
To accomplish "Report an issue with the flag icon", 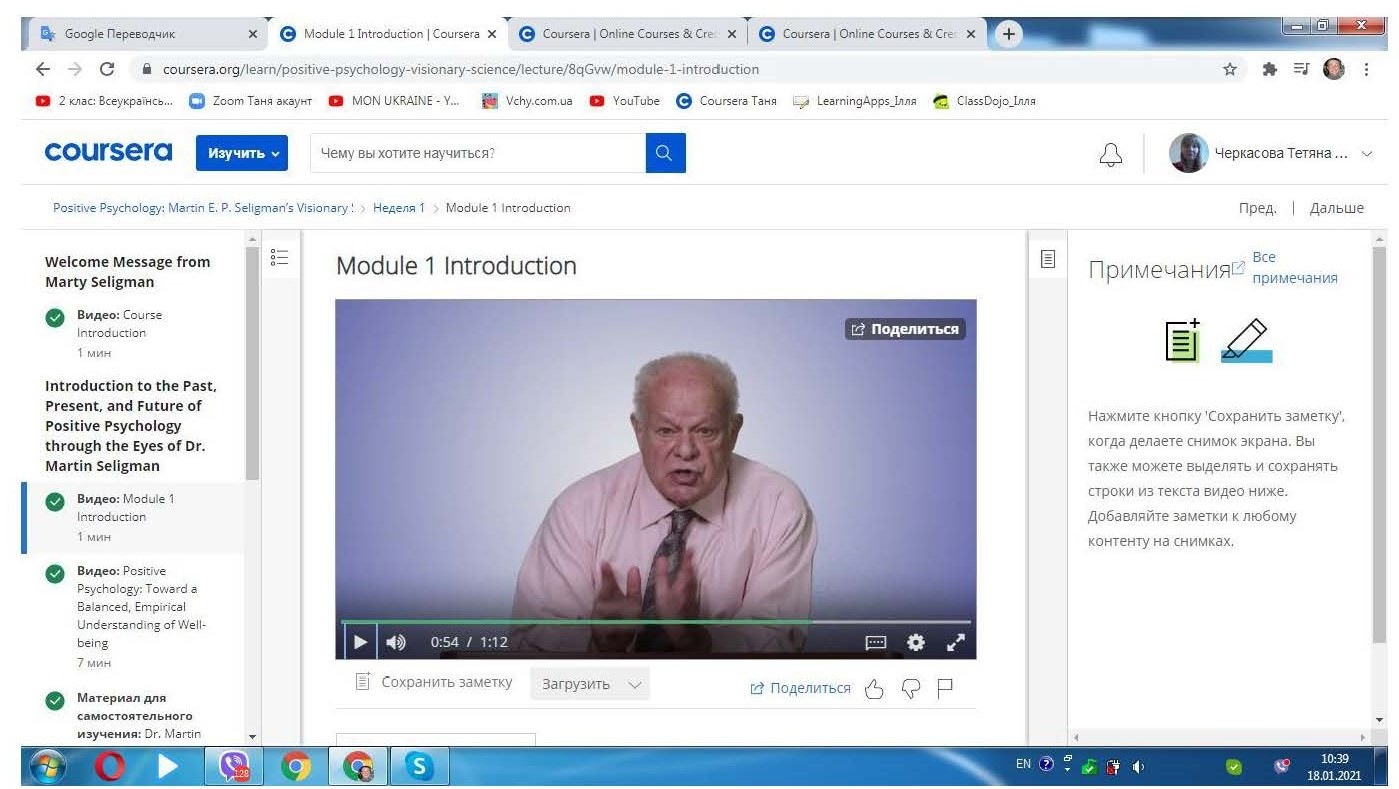I will [x=945, y=688].
